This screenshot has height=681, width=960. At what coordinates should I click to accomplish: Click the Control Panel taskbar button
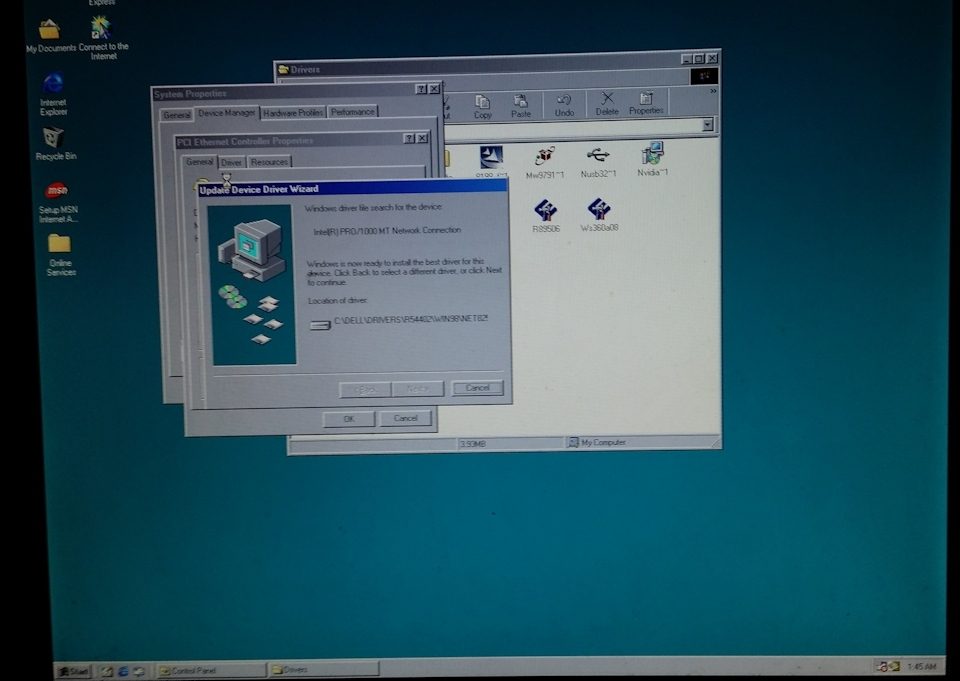[210, 671]
